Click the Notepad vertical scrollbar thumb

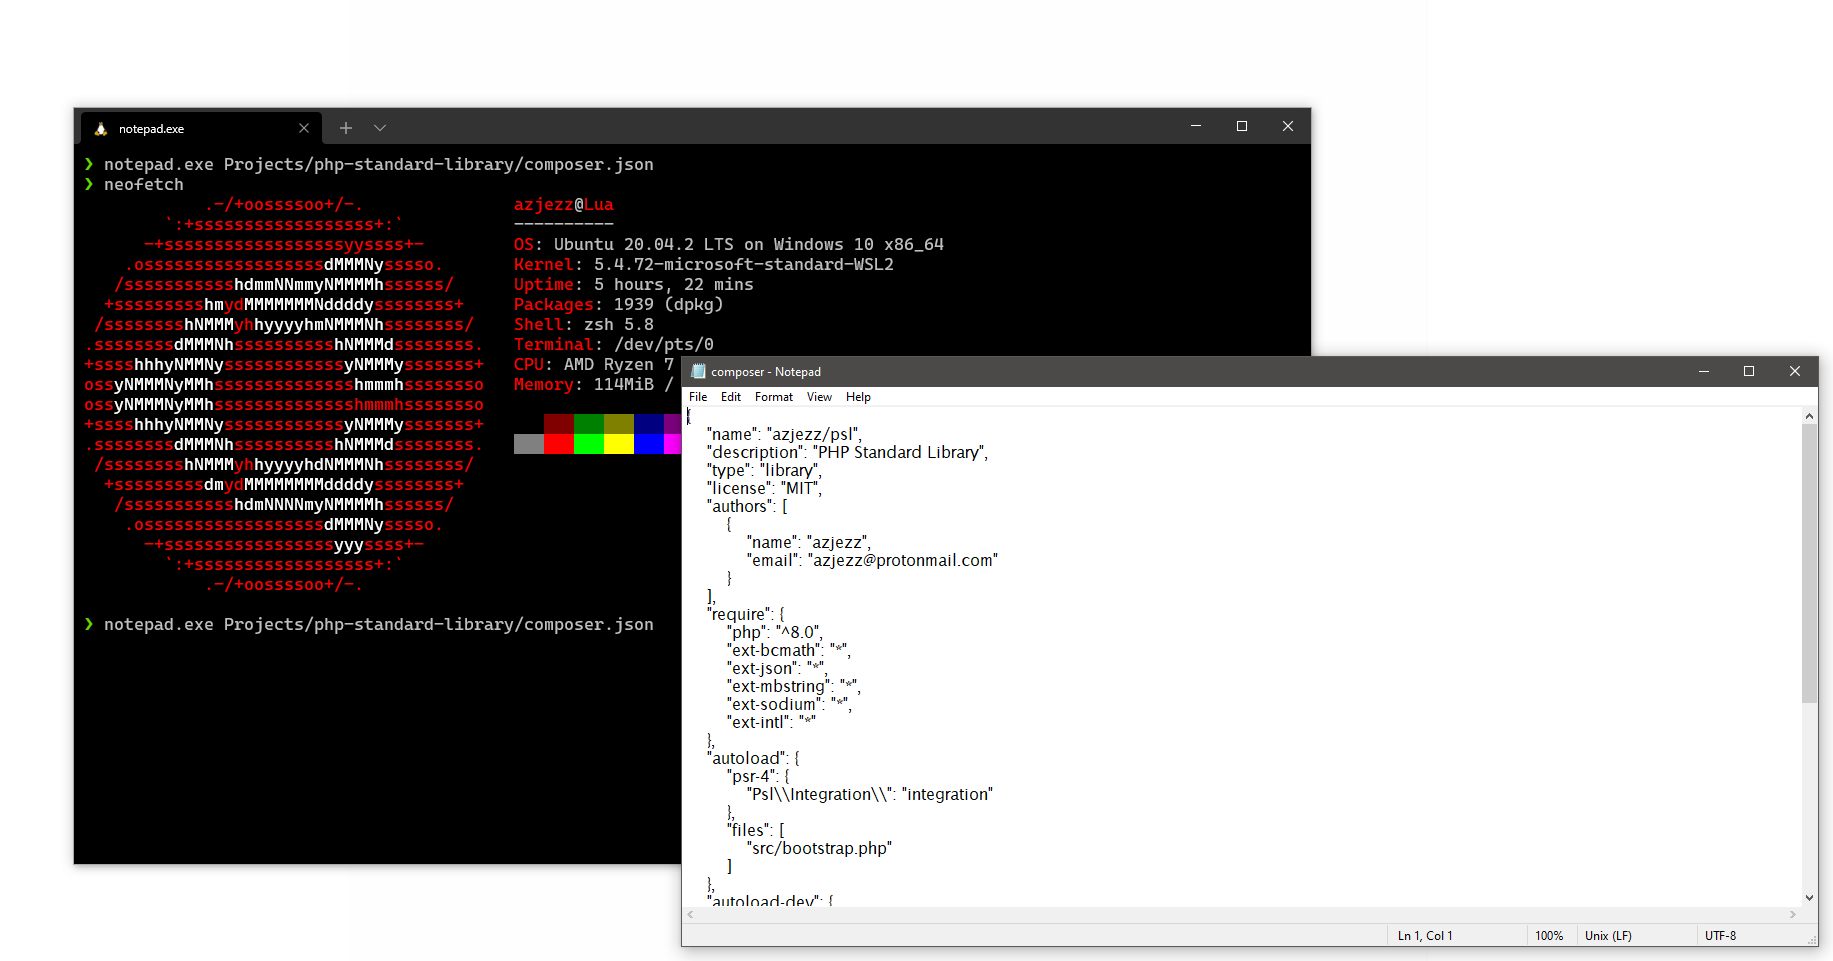[x=1809, y=563]
